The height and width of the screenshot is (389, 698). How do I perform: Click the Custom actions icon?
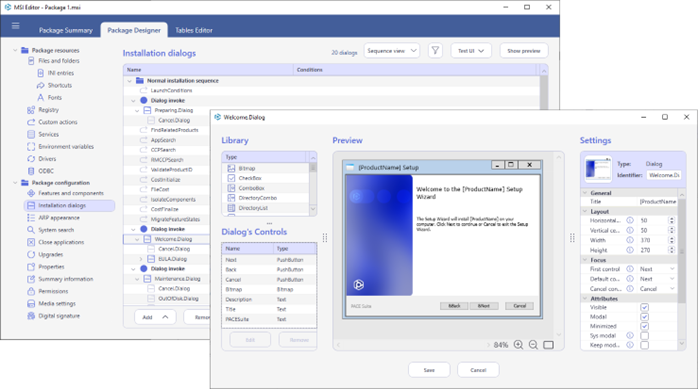pyautogui.click(x=31, y=122)
